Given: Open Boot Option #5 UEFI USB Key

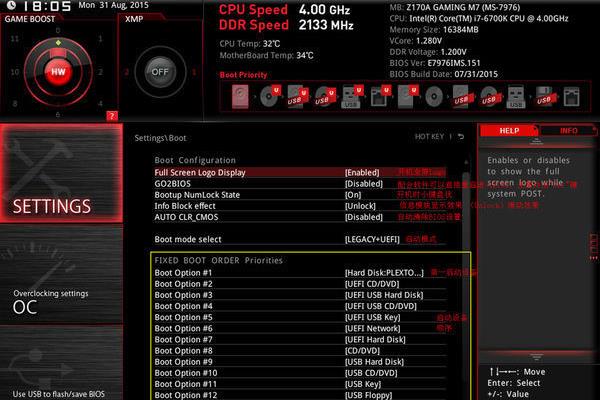Looking at the screenshot, I should 372,317.
